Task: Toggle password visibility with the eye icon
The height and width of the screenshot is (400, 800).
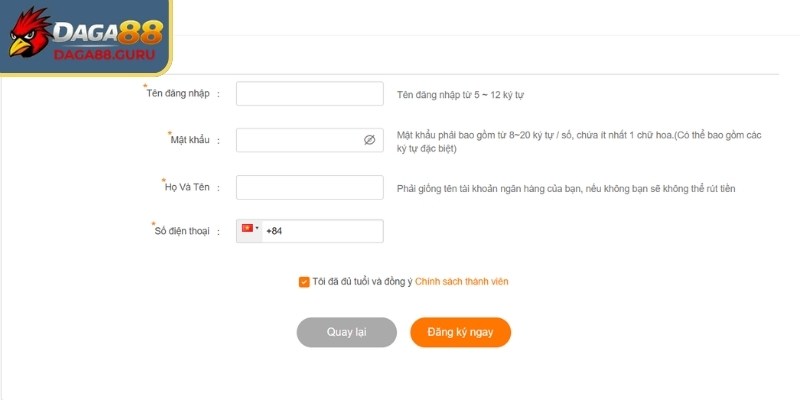Action: tap(369, 140)
